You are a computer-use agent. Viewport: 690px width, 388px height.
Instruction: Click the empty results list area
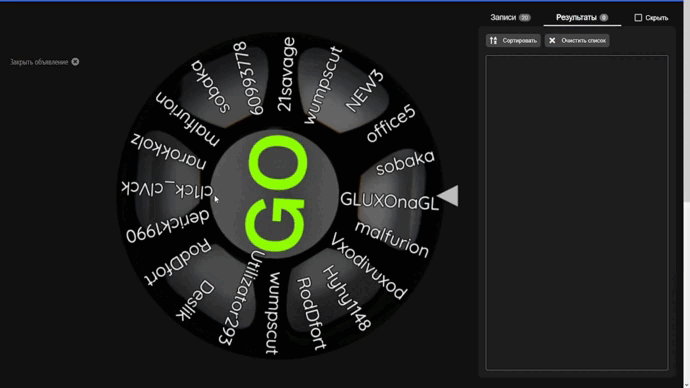576,212
